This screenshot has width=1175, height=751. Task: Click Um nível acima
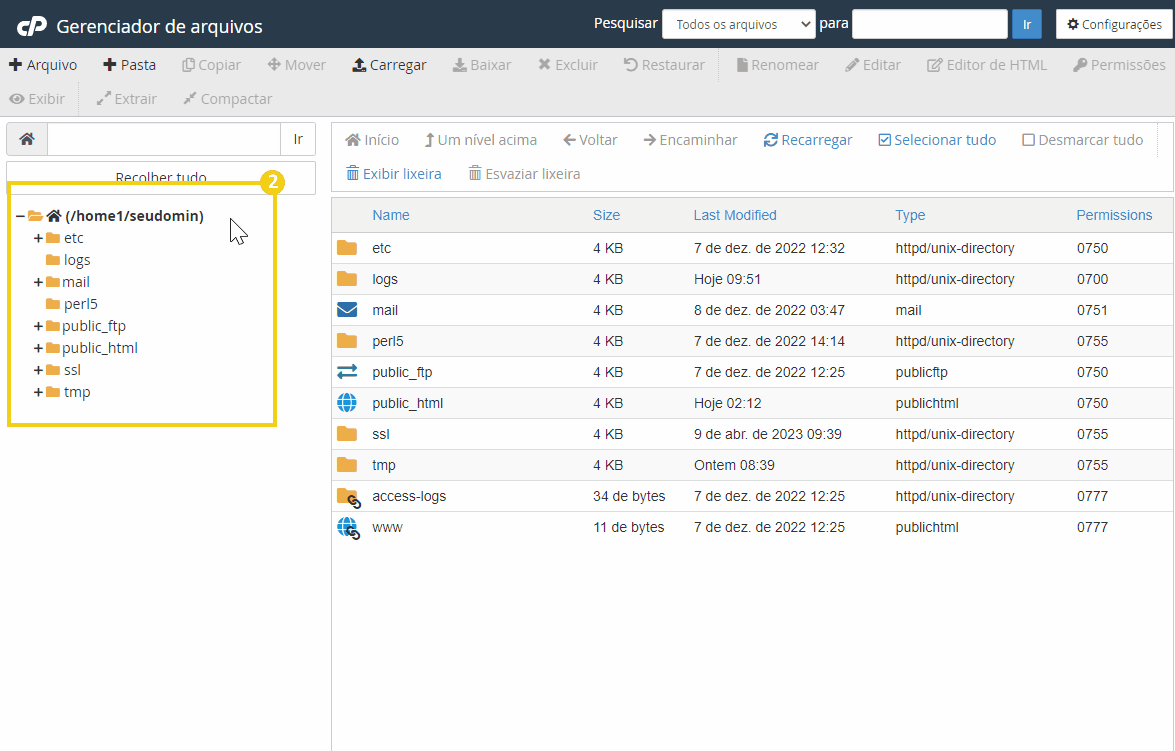coord(480,140)
